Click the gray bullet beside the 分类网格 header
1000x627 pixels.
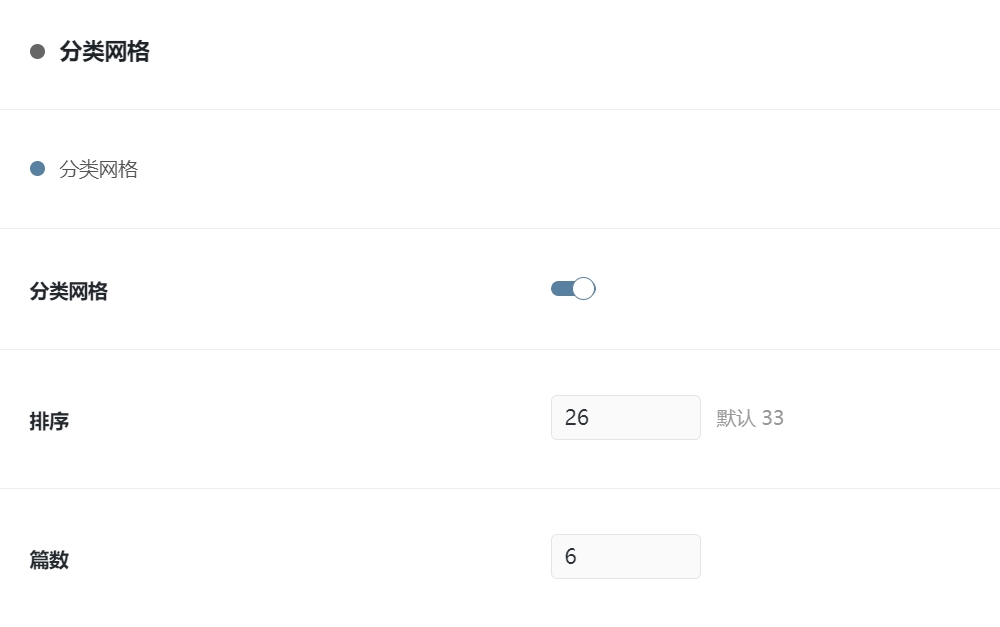click(x=38, y=51)
